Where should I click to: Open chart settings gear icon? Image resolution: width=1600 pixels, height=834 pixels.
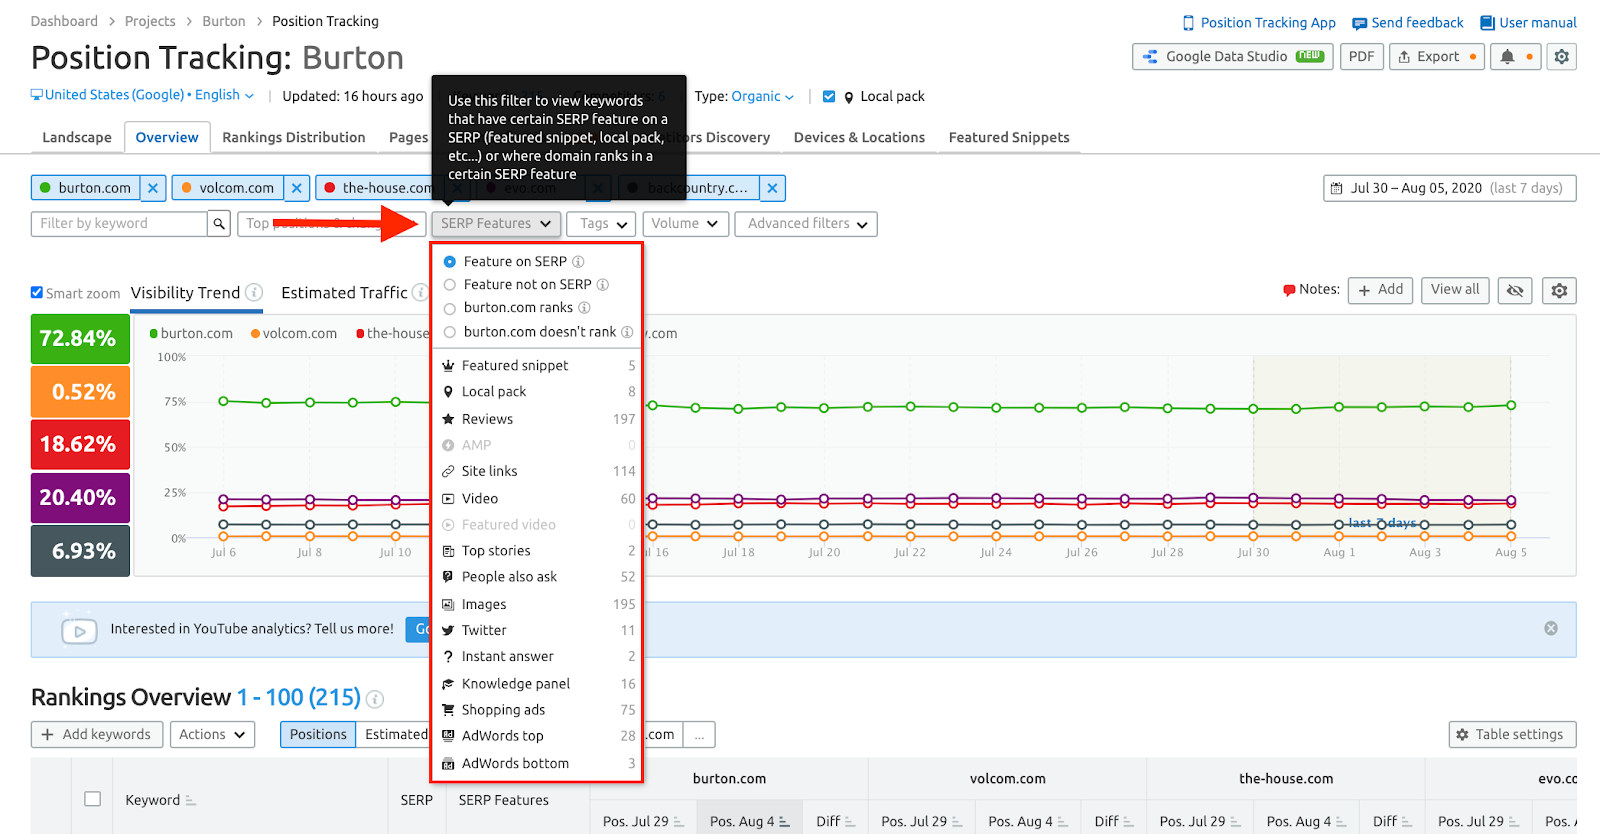(x=1559, y=290)
